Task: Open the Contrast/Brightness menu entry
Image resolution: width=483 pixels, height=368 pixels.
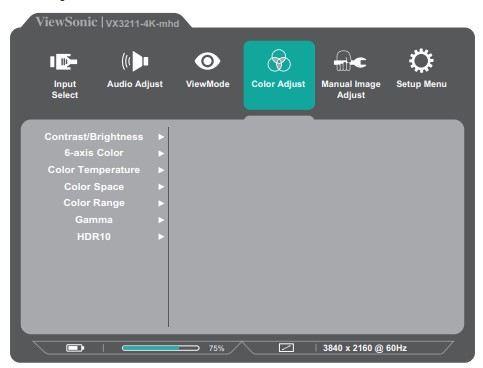Action: point(94,137)
